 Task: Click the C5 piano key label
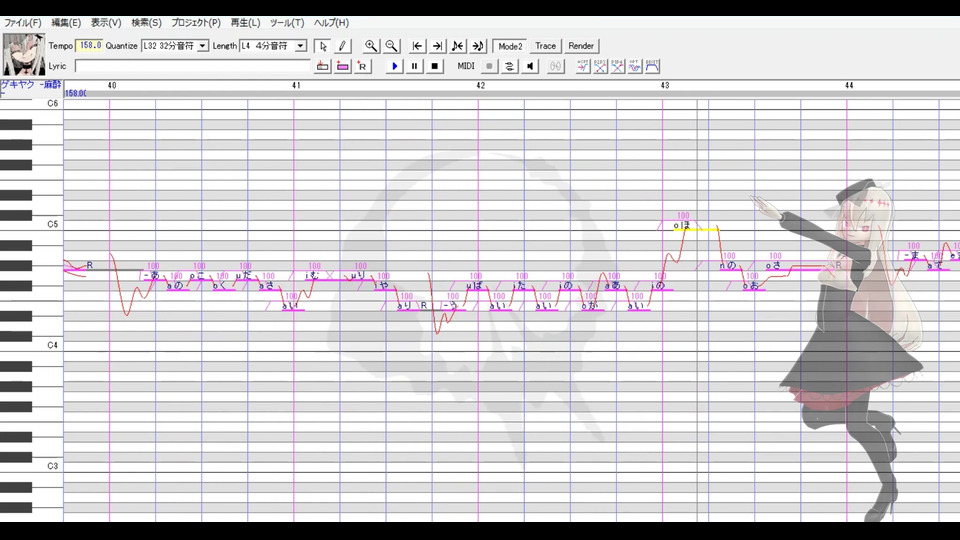[x=53, y=224]
